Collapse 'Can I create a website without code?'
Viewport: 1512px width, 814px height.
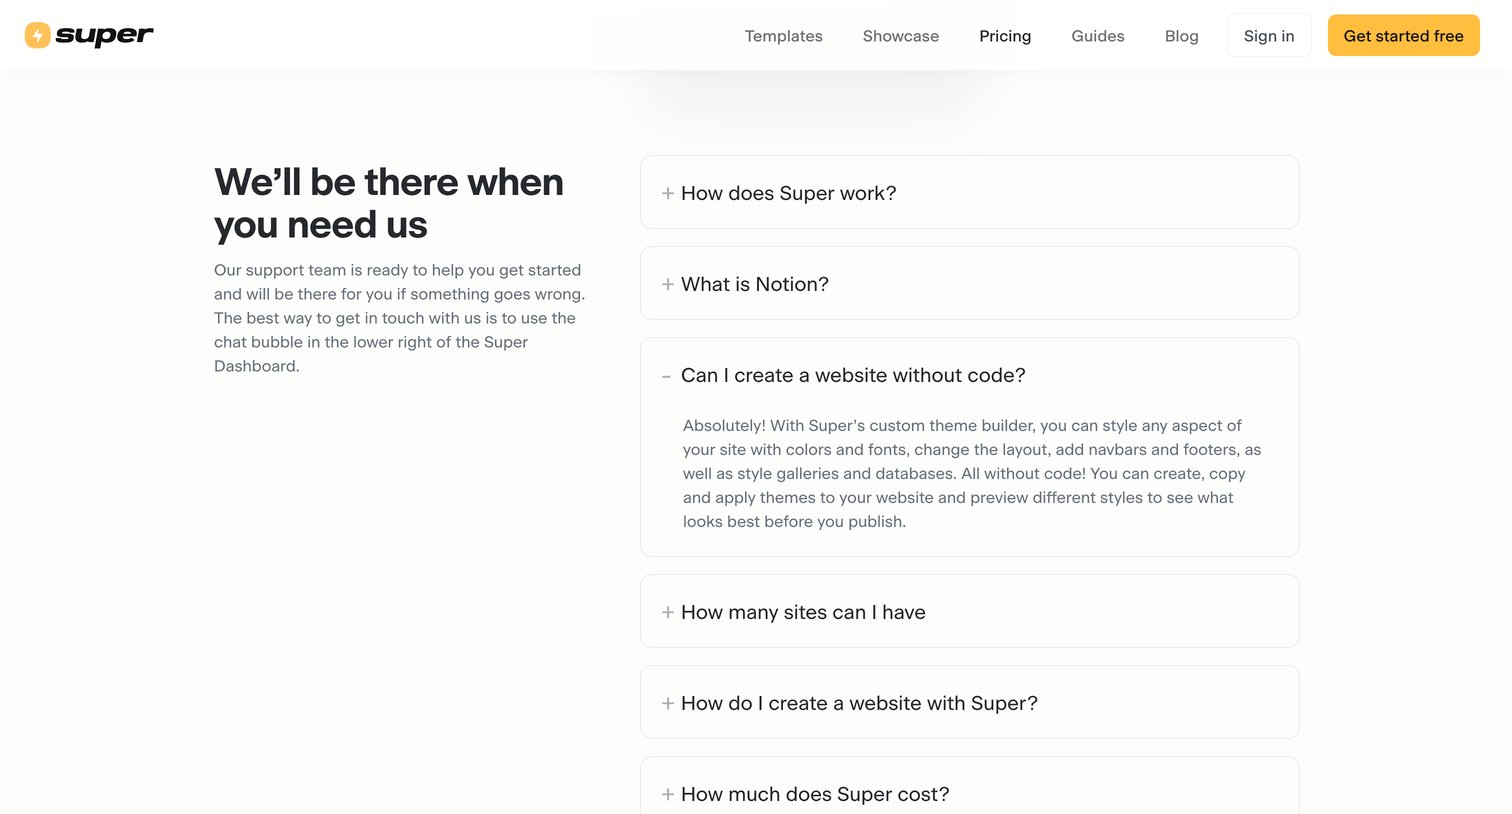tap(969, 375)
